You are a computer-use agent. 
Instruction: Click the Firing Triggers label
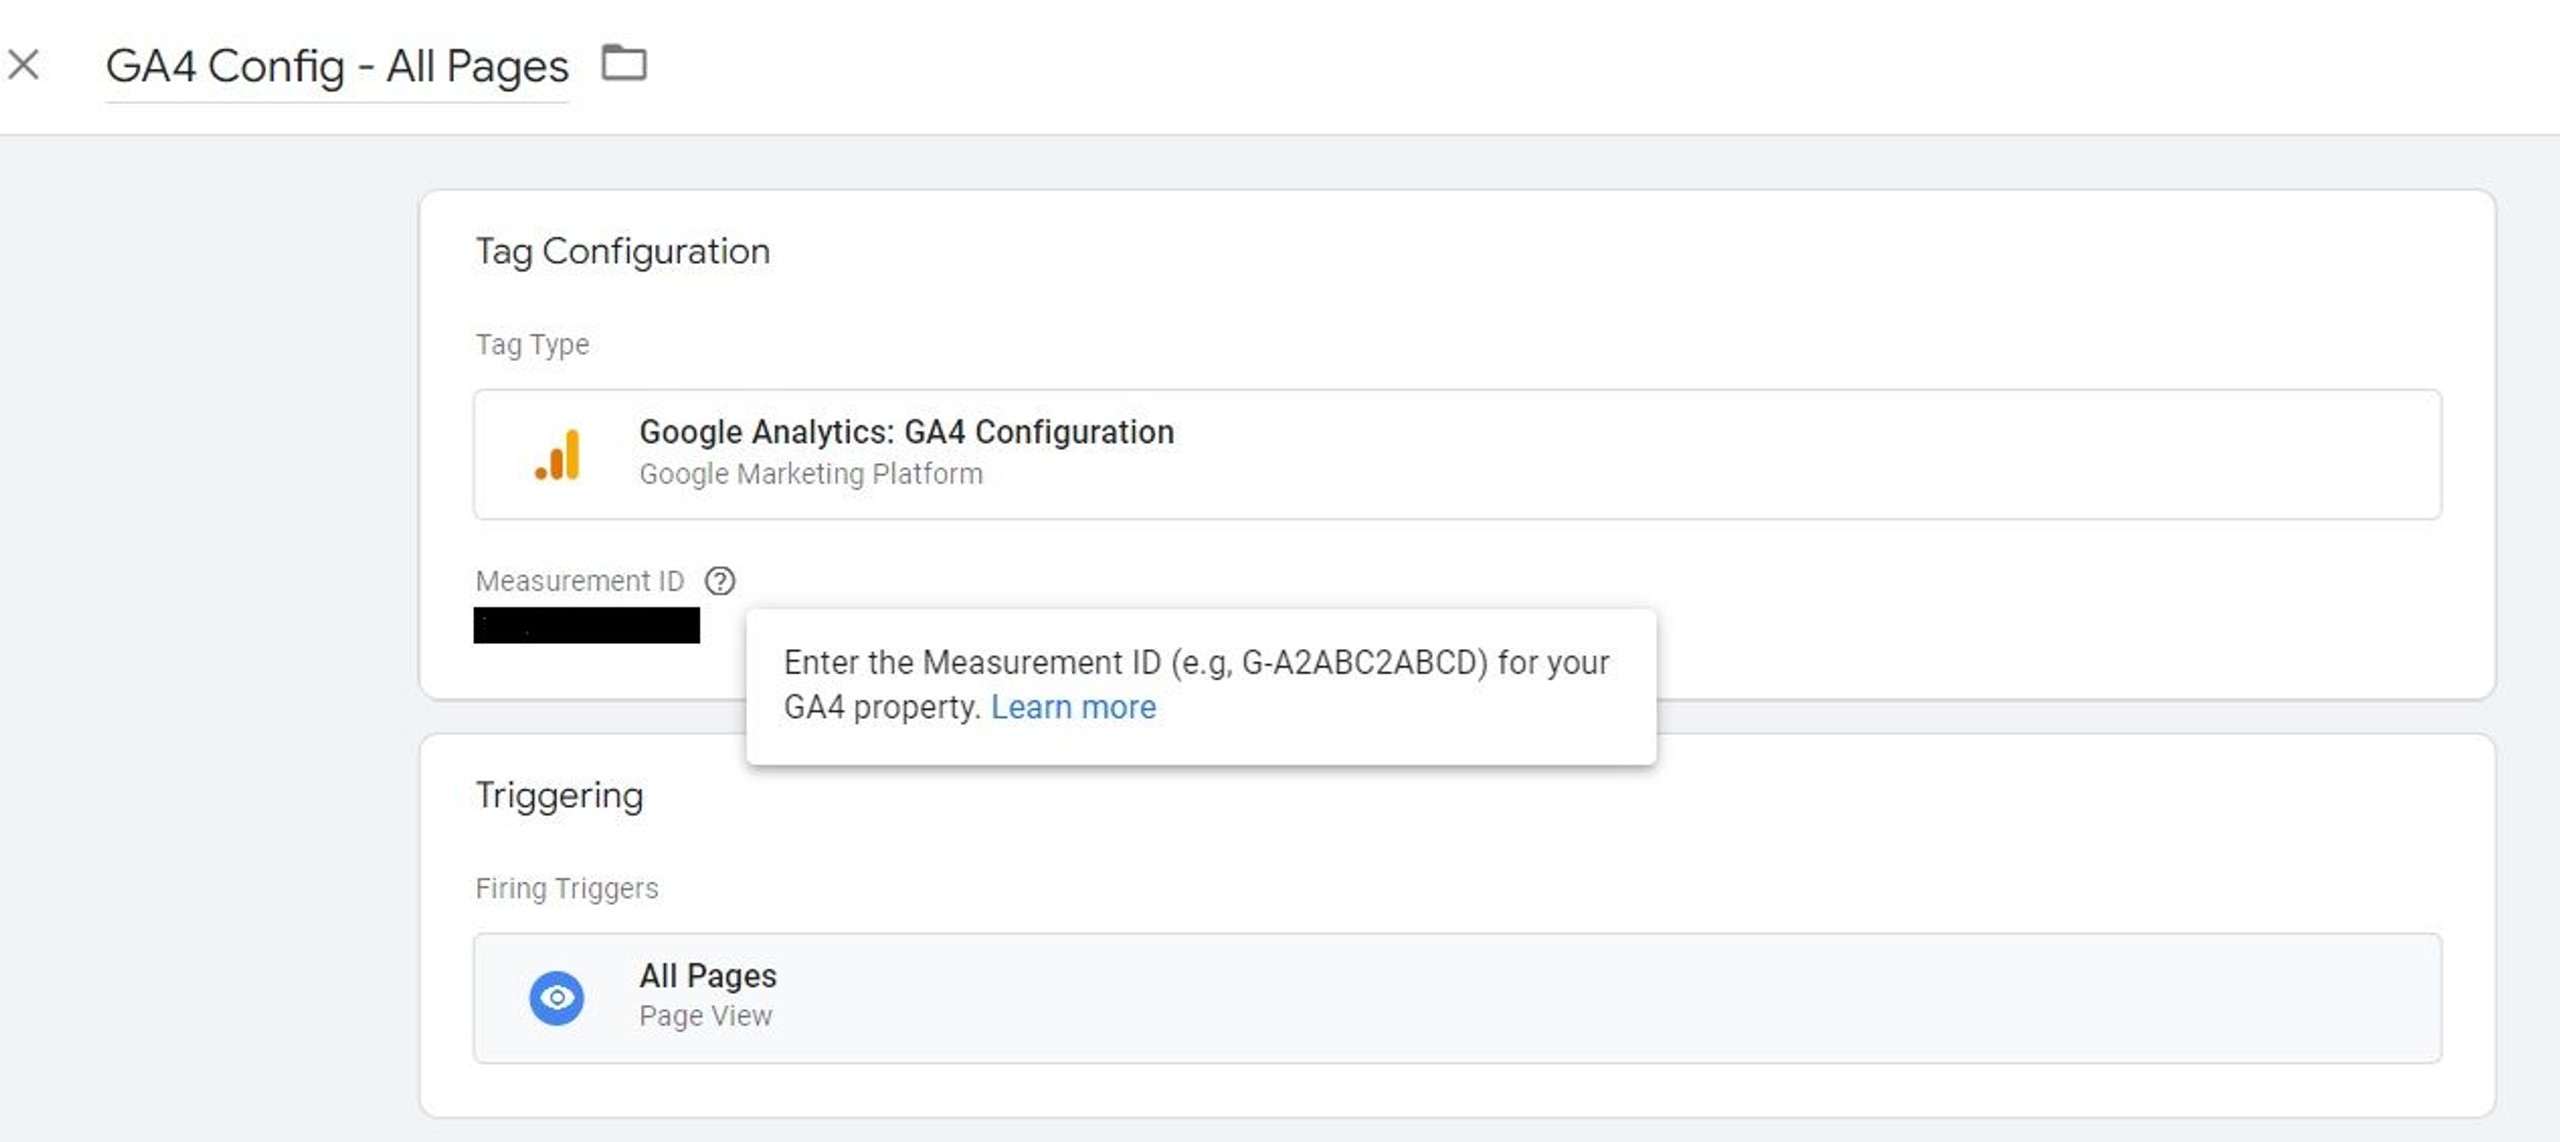tap(566, 888)
